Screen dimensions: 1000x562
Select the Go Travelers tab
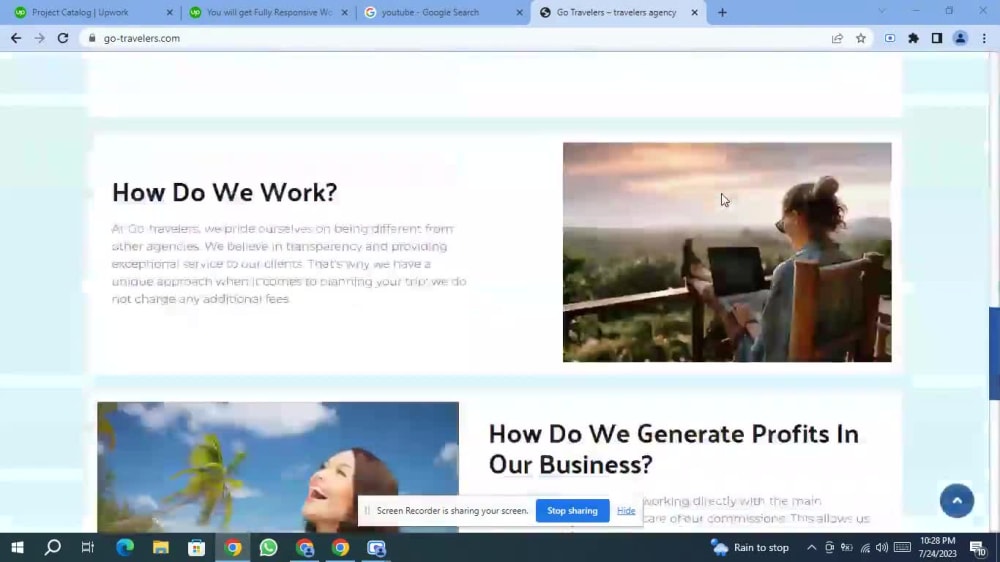[616, 12]
